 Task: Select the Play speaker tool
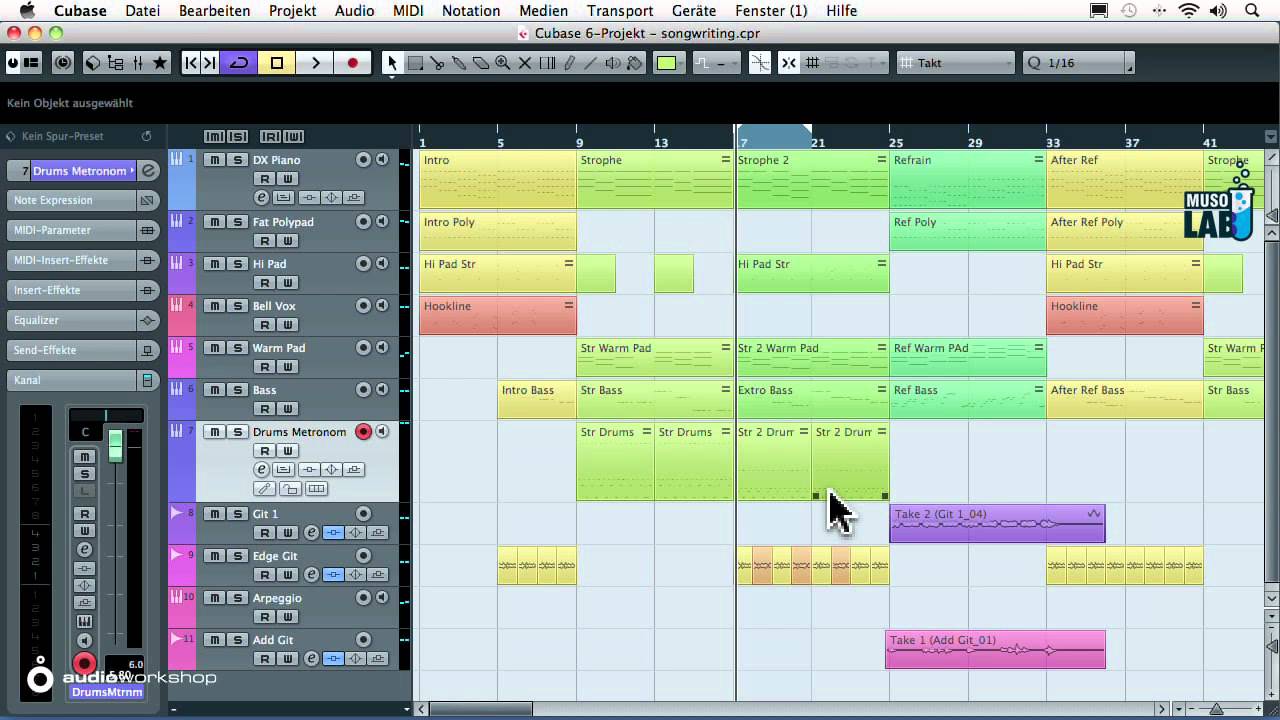pyautogui.click(x=613, y=63)
